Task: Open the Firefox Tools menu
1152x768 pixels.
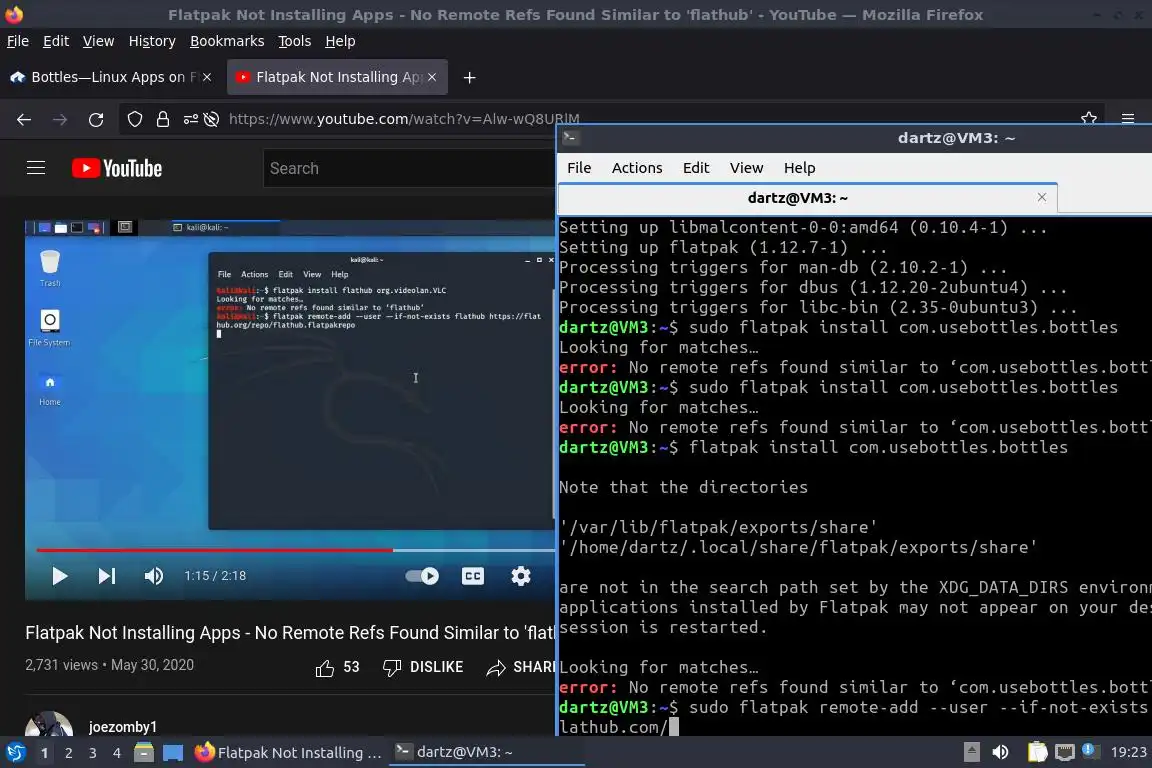Action: pyautogui.click(x=295, y=41)
